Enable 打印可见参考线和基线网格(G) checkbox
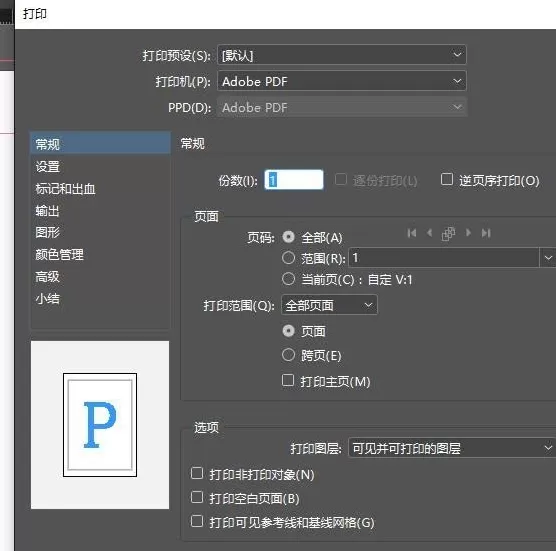 [197, 521]
